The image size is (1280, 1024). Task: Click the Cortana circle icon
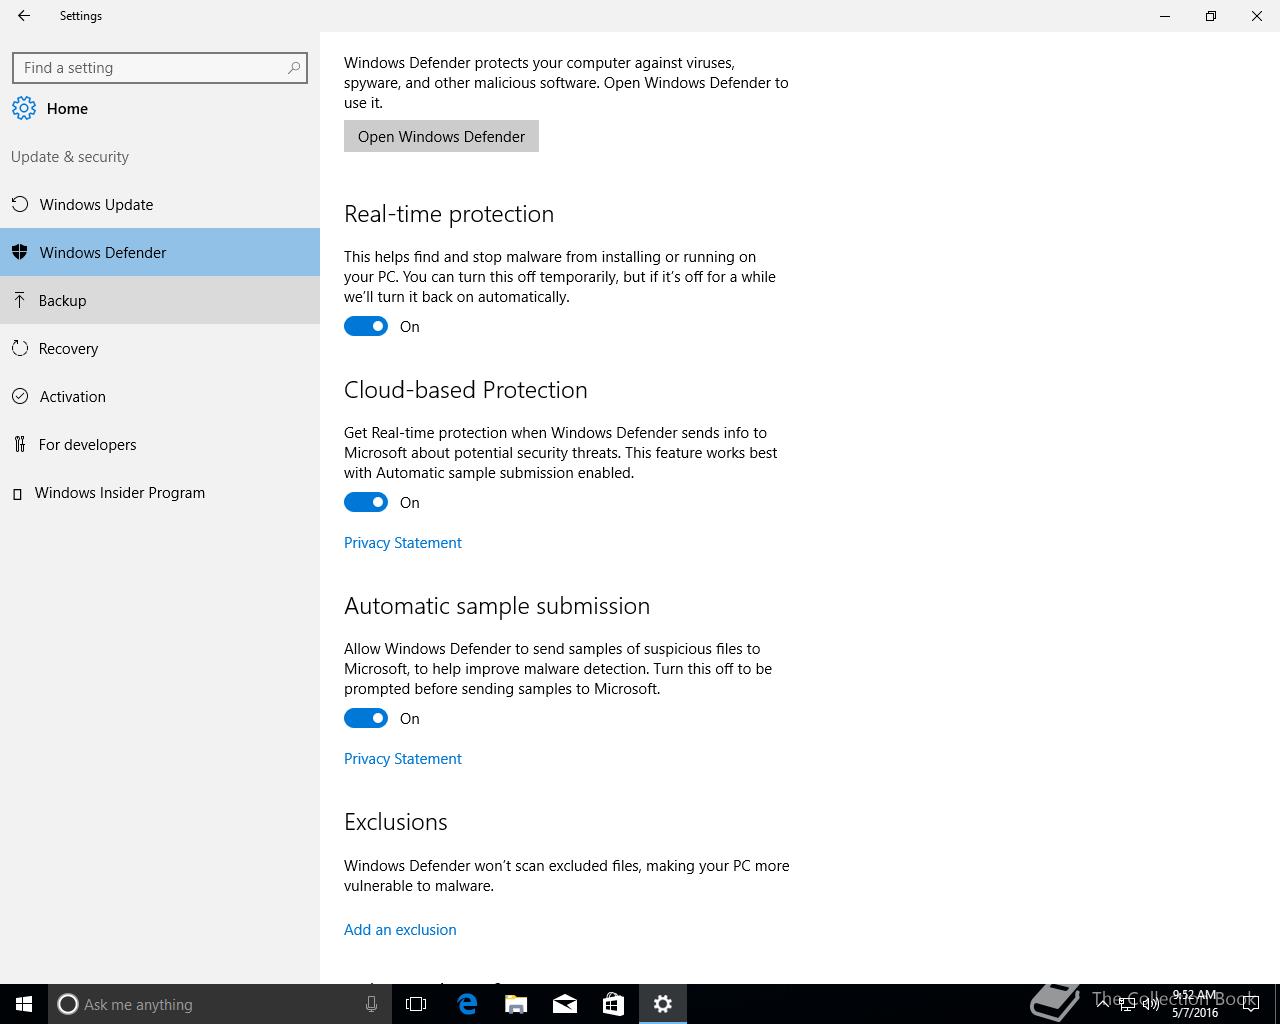coord(68,1004)
